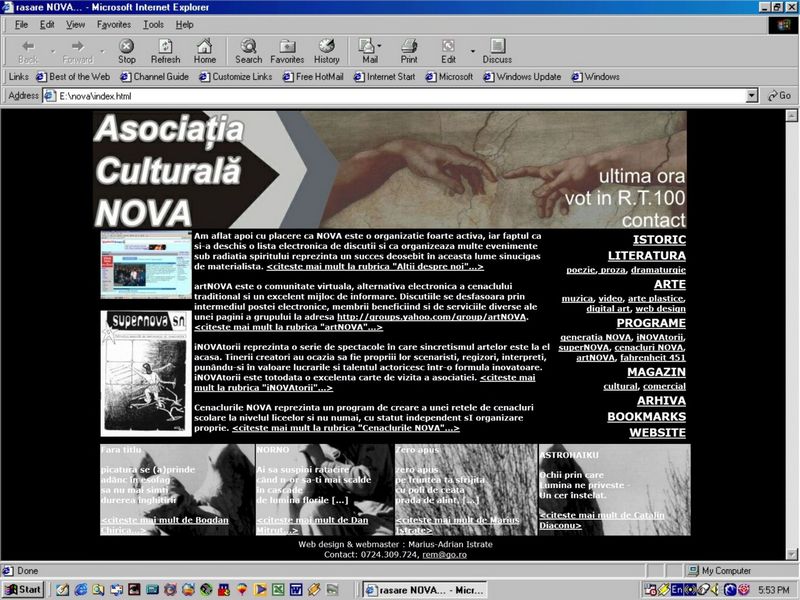
Task: Go to the Home page icon
Action: coord(204,51)
